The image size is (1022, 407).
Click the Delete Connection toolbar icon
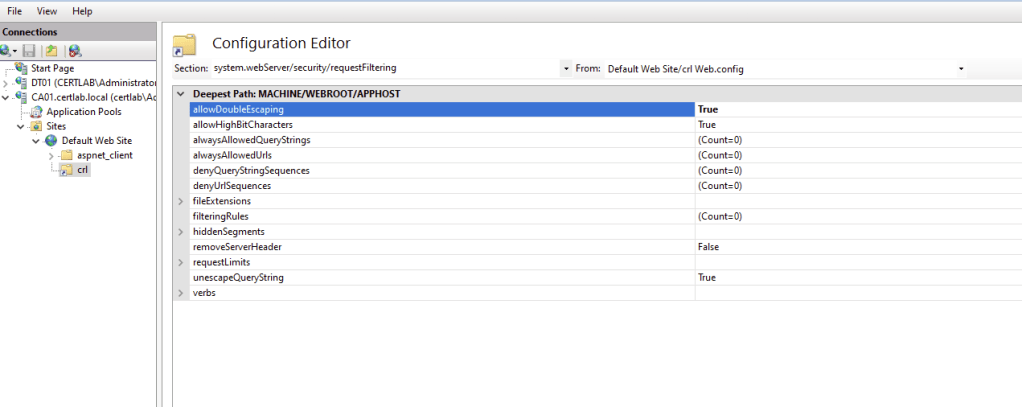click(75, 51)
